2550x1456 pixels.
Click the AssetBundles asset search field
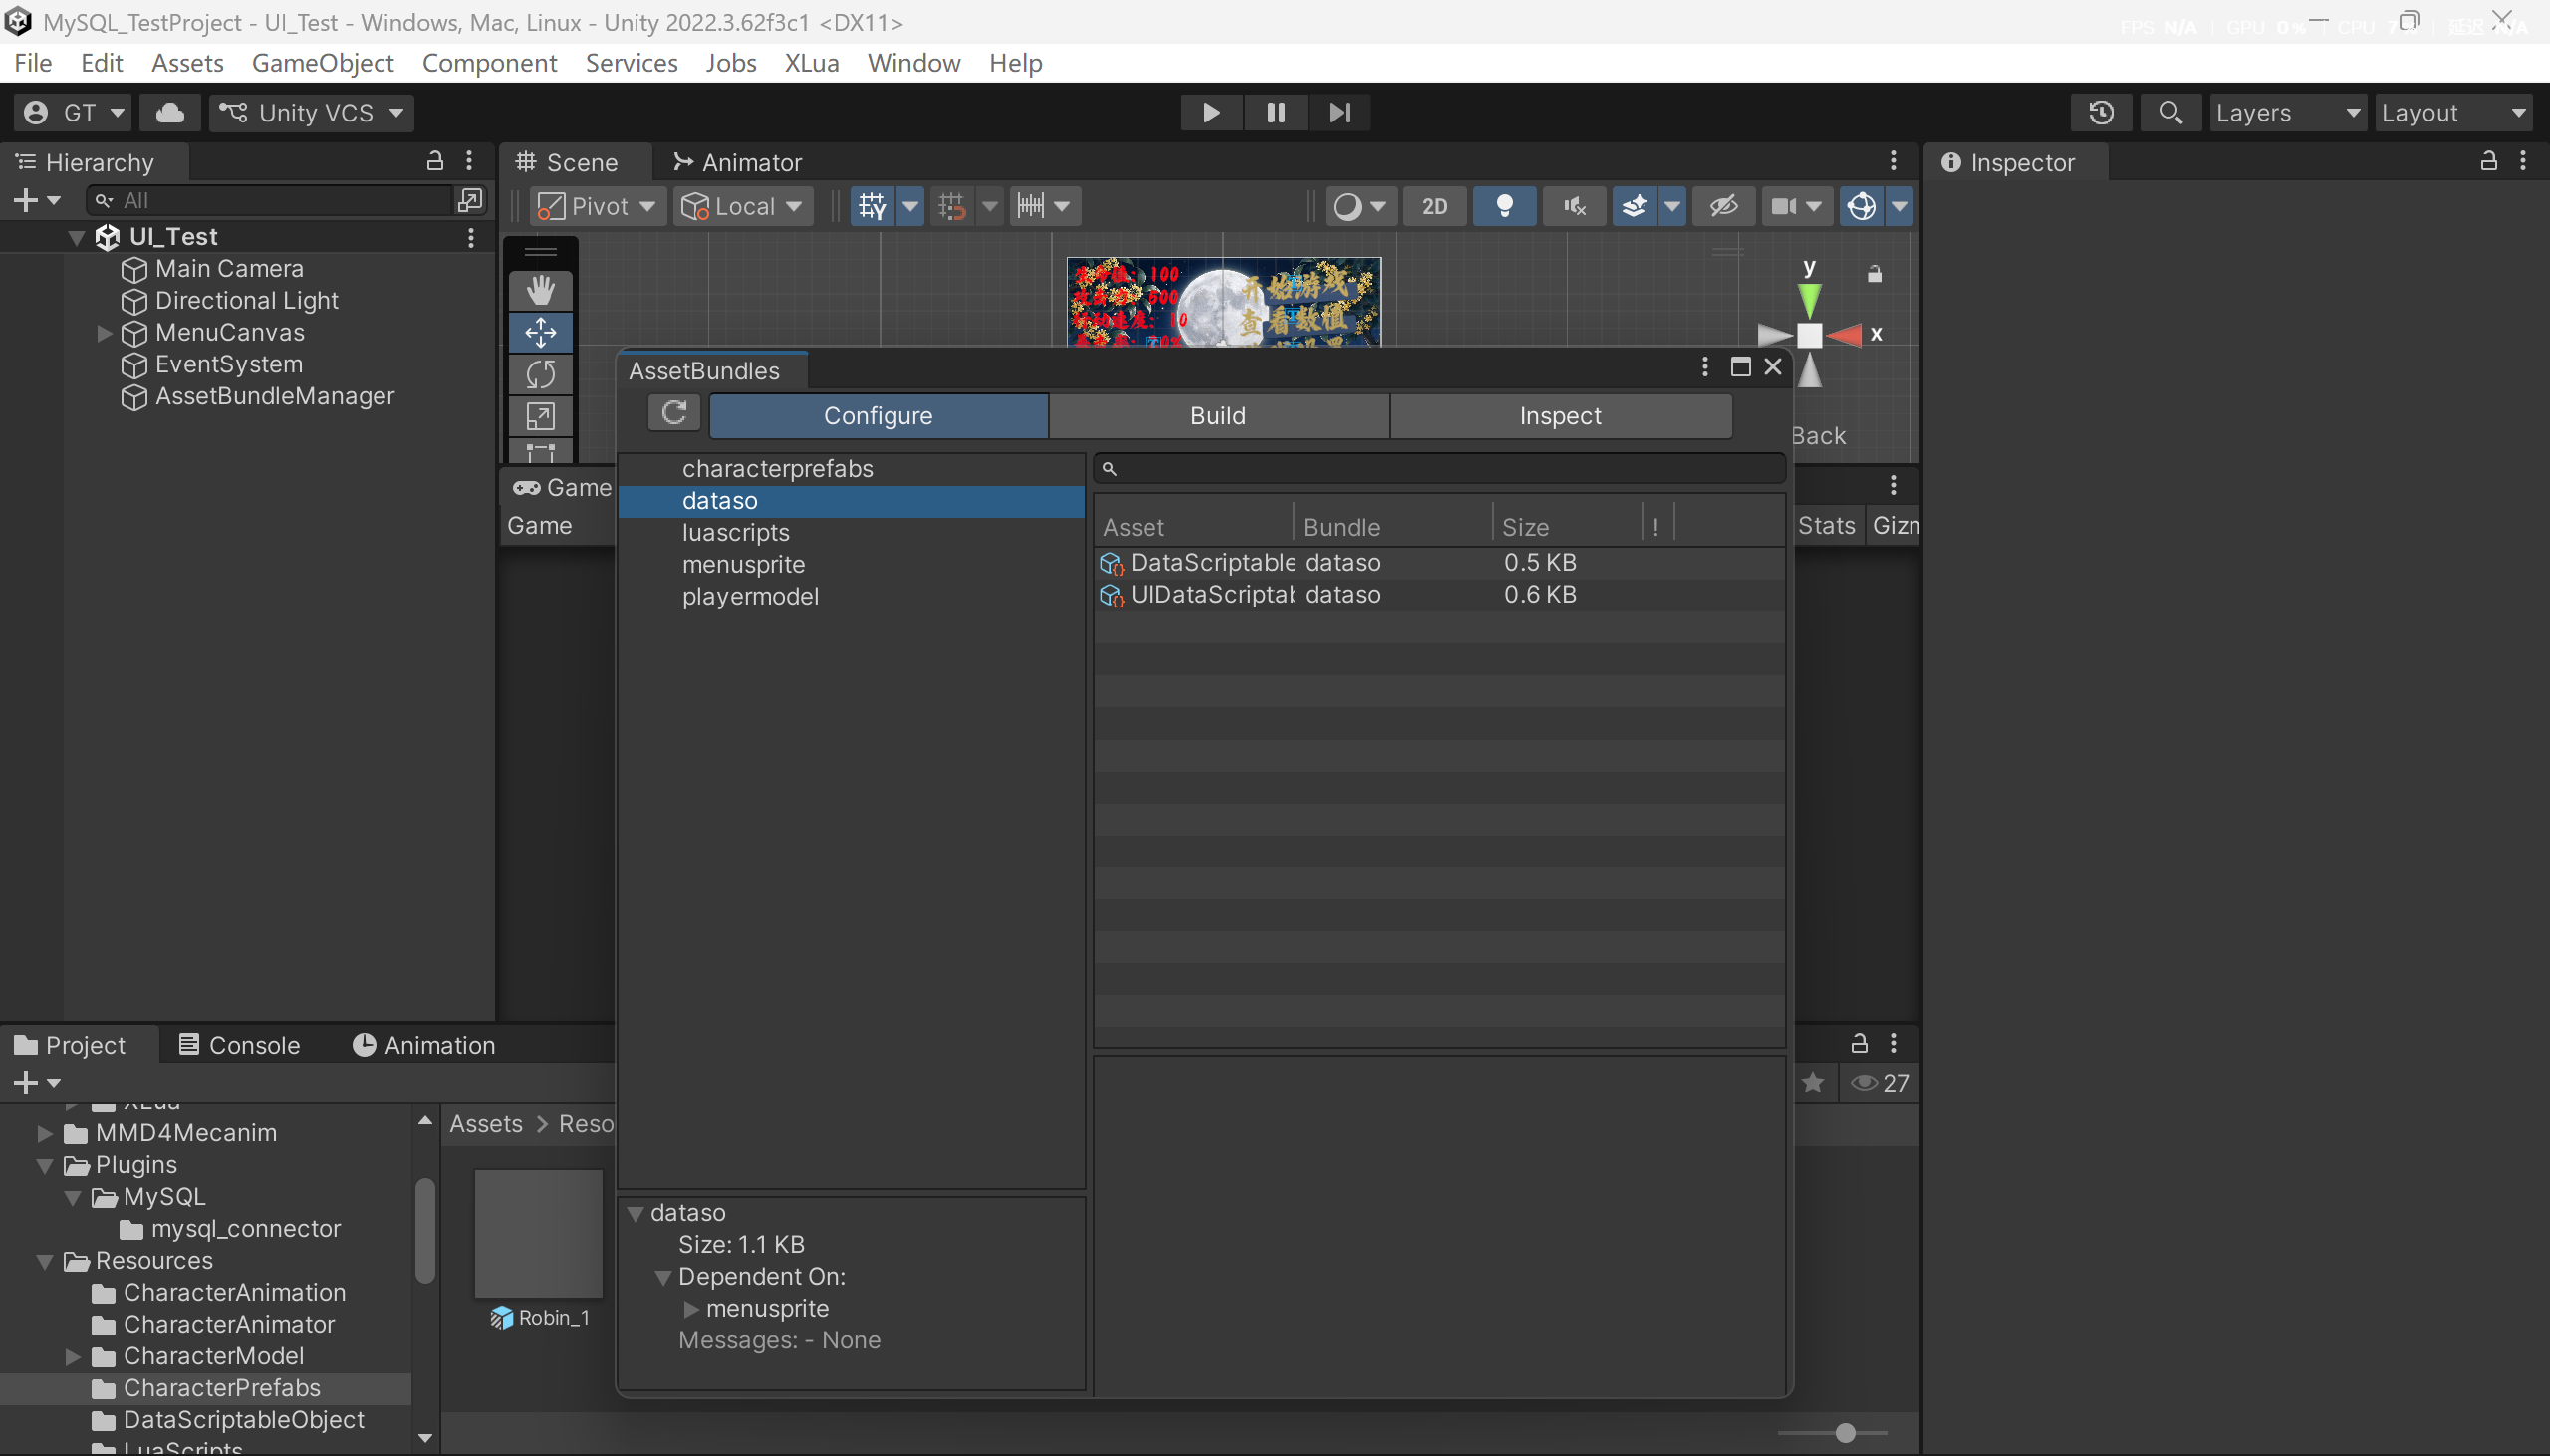pos(1440,469)
